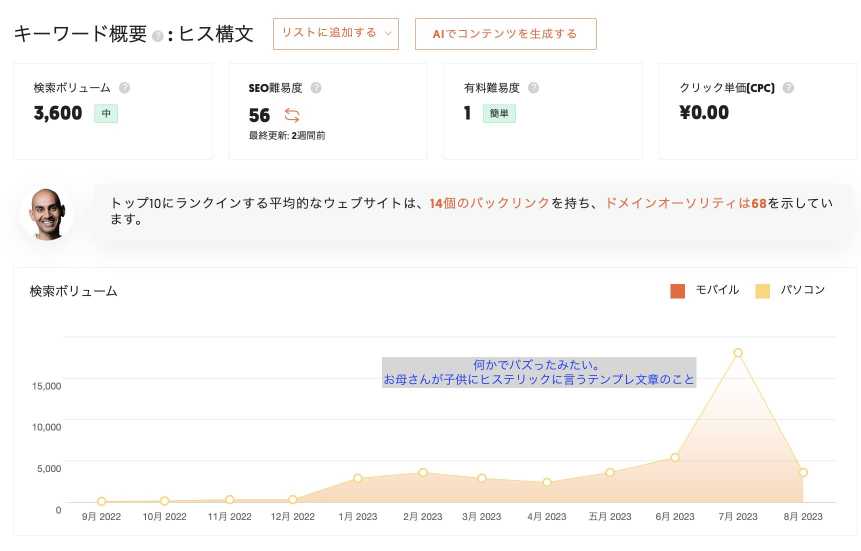
Task: Click the help icon beside クリック単価[CPC]
Action: (x=788, y=88)
